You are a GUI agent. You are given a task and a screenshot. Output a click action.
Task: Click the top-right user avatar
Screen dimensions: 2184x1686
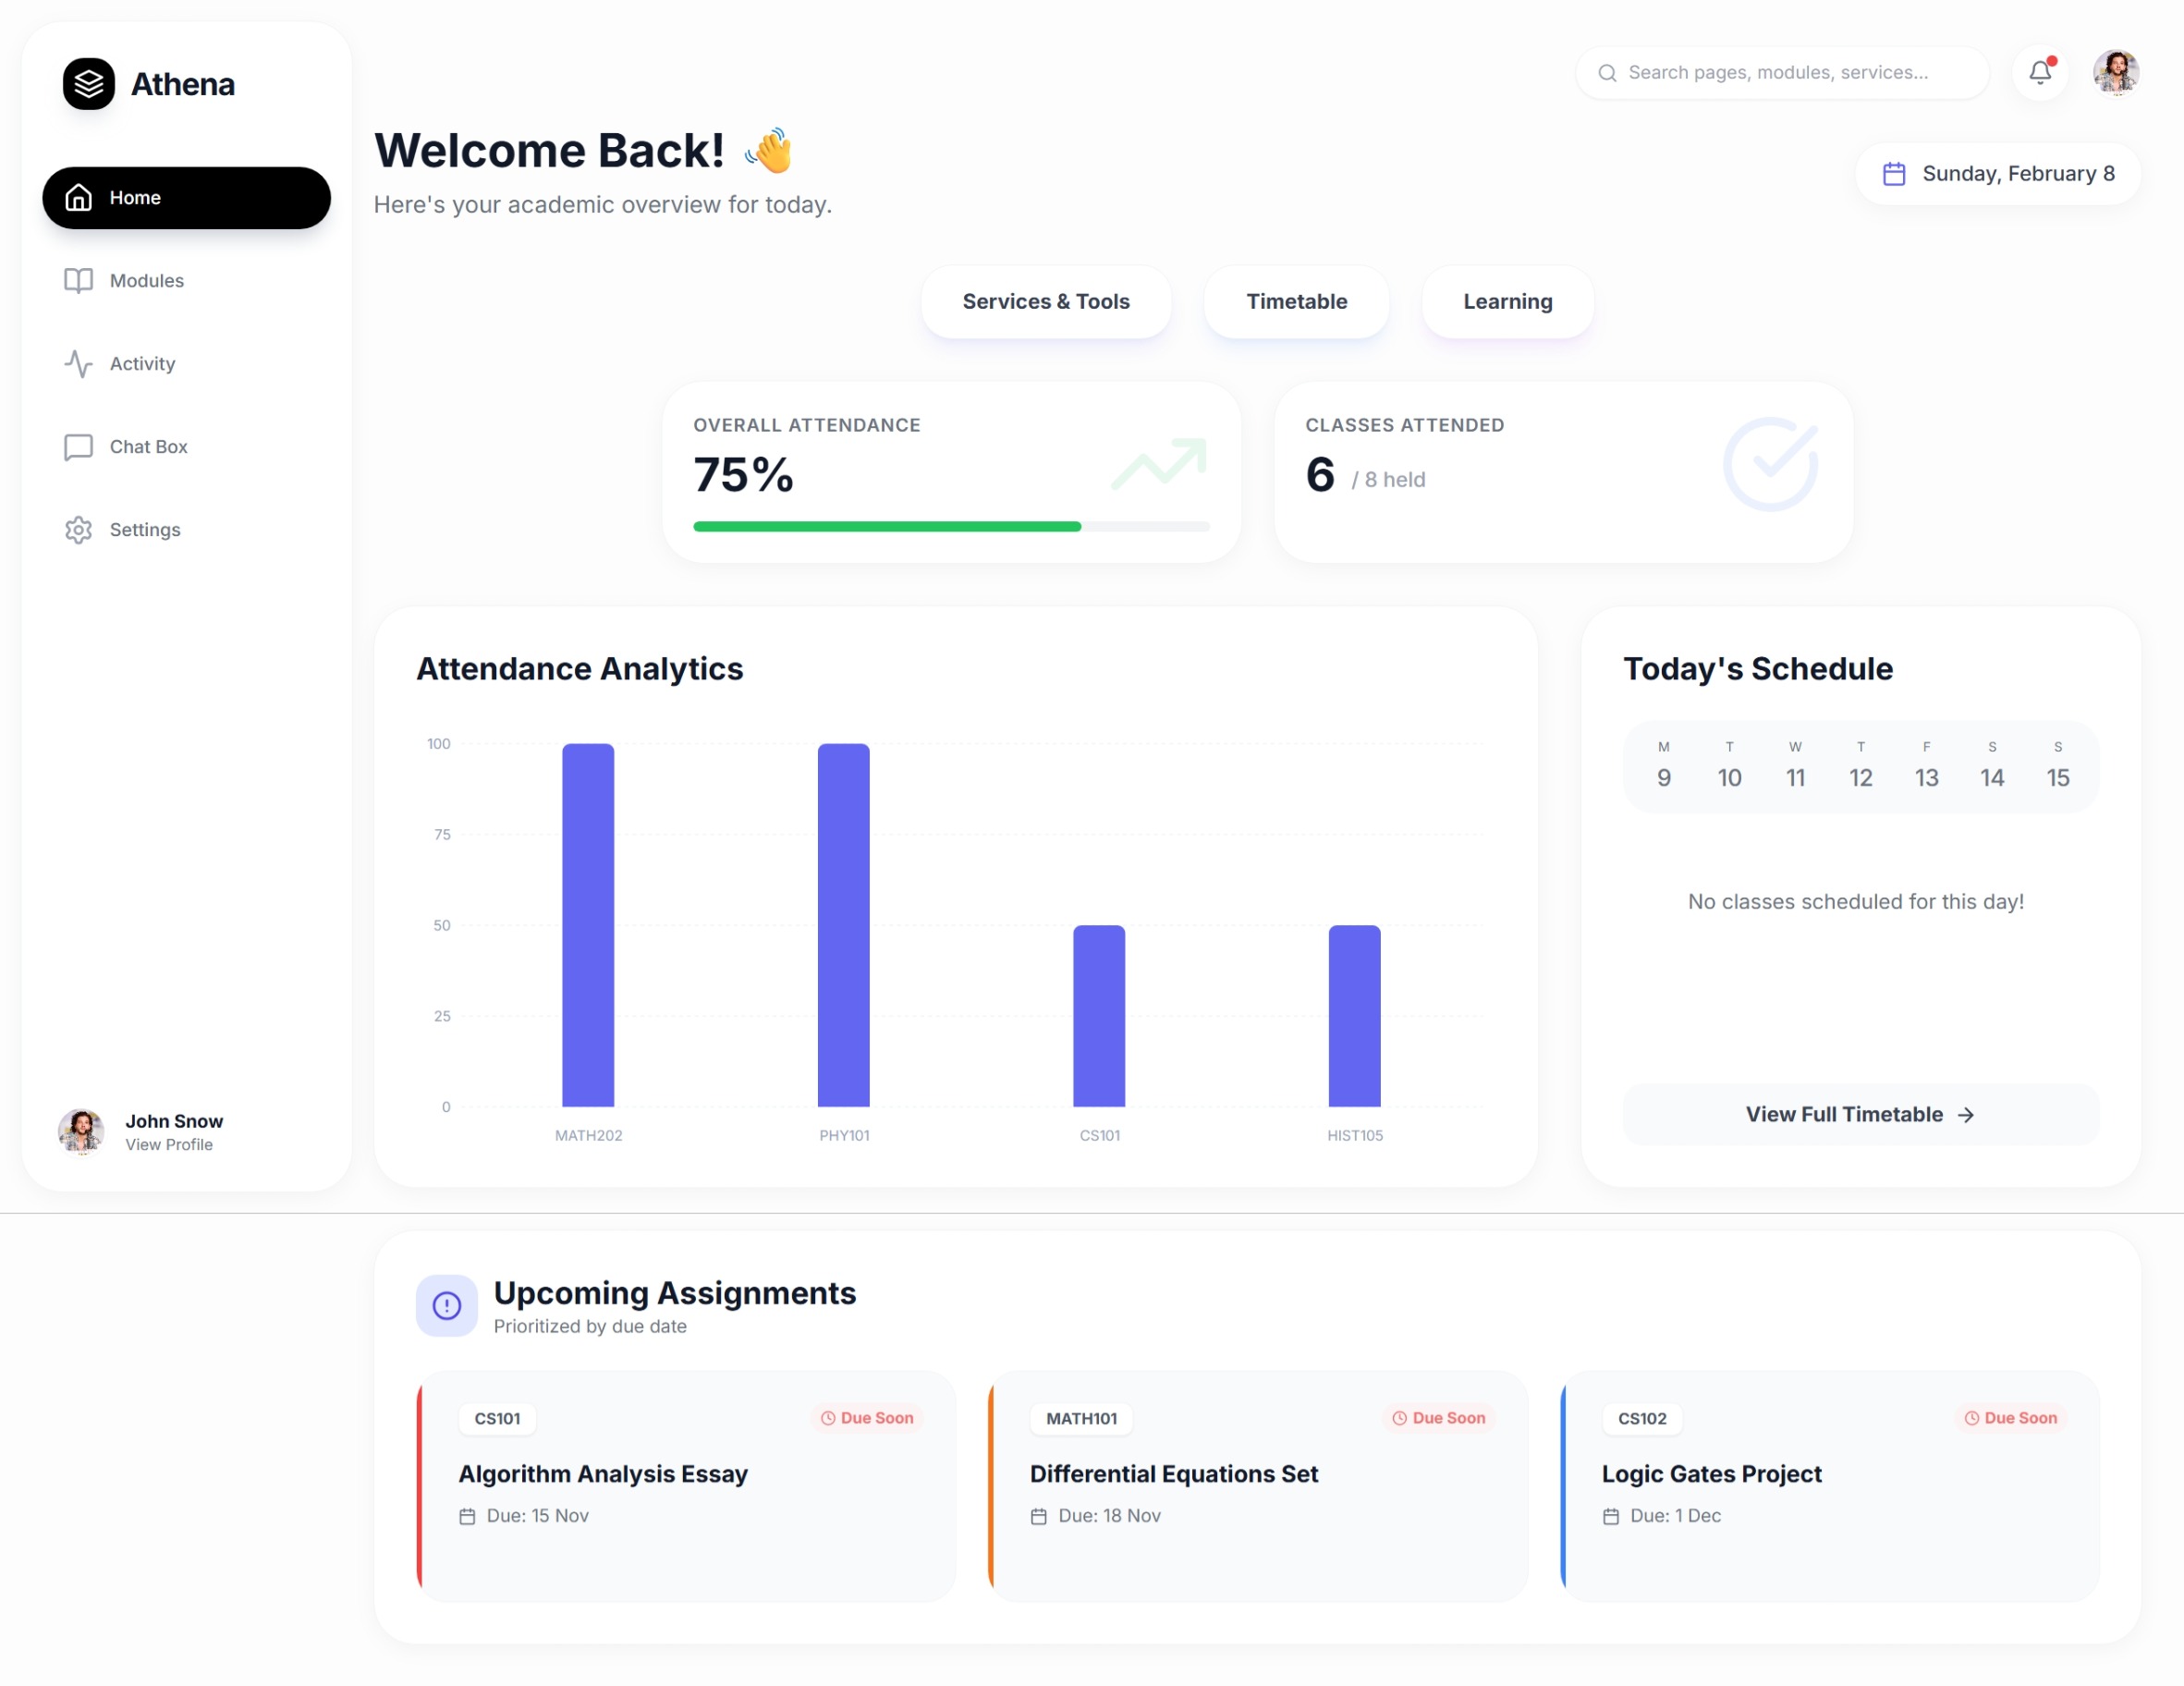point(2115,72)
